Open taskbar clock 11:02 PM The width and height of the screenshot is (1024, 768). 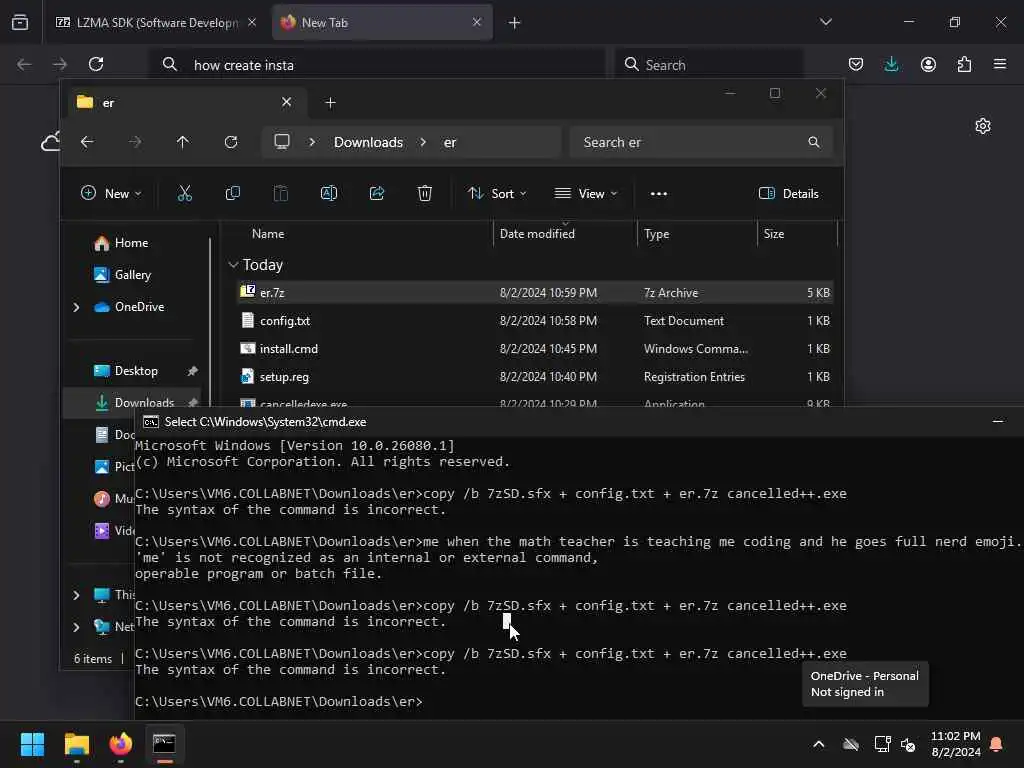pyautogui.click(x=955, y=744)
